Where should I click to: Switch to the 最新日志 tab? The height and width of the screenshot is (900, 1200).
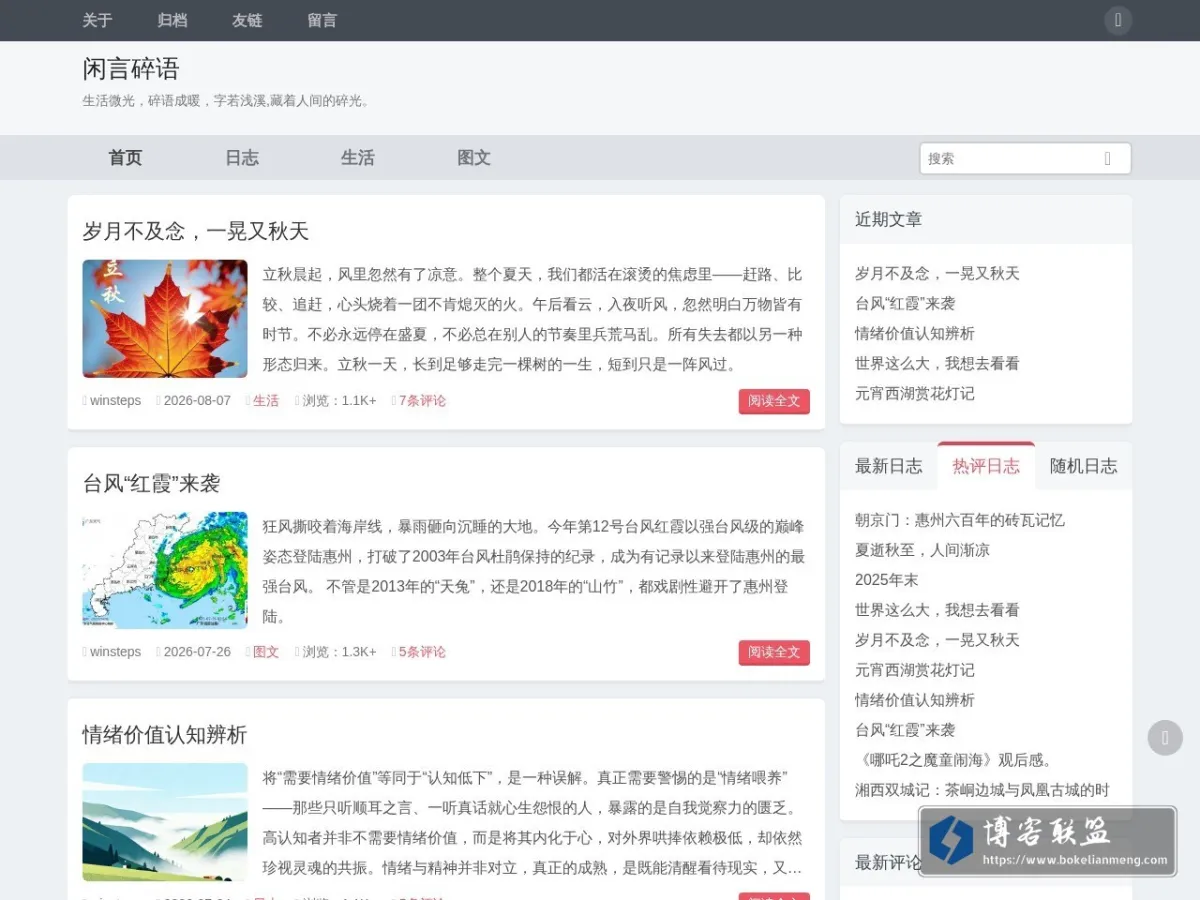889,466
